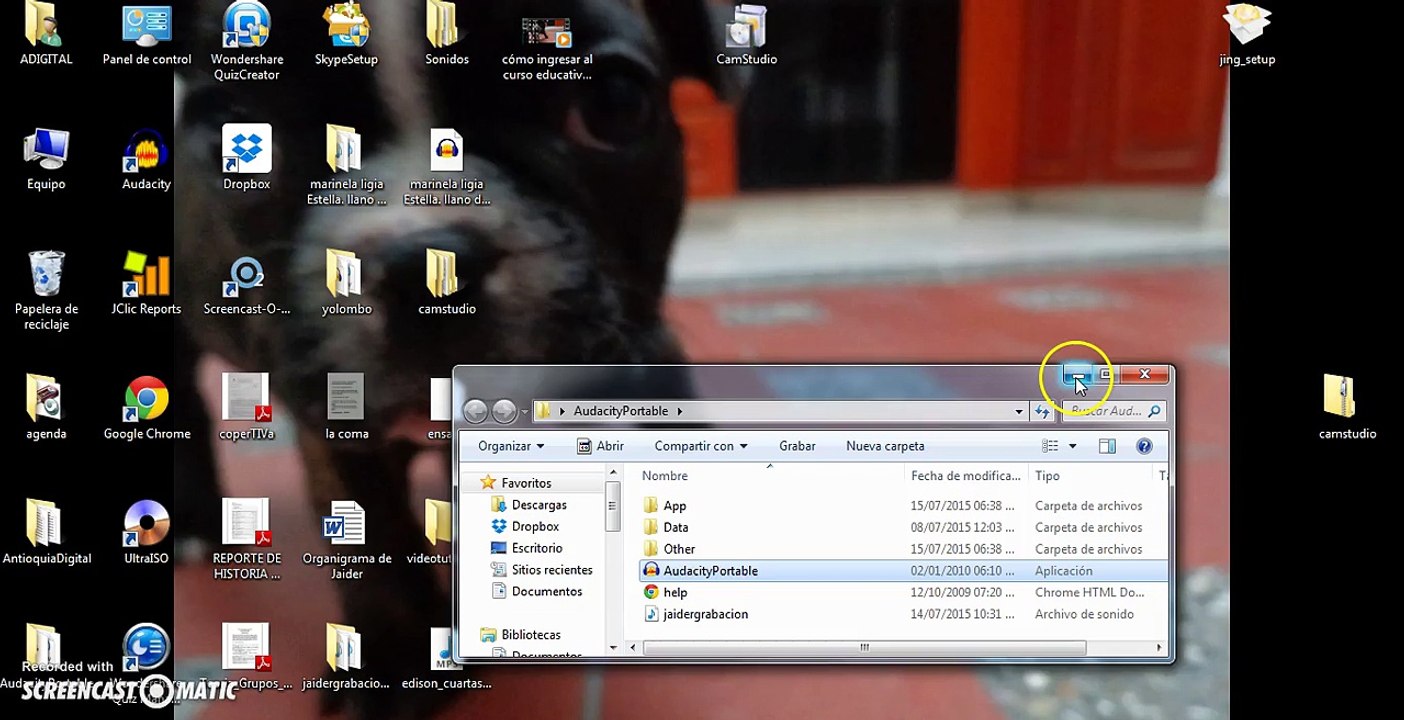Launch the Screencast-O-Matic desktop shortcut
The height and width of the screenshot is (720, 1404).
[246, 284]
